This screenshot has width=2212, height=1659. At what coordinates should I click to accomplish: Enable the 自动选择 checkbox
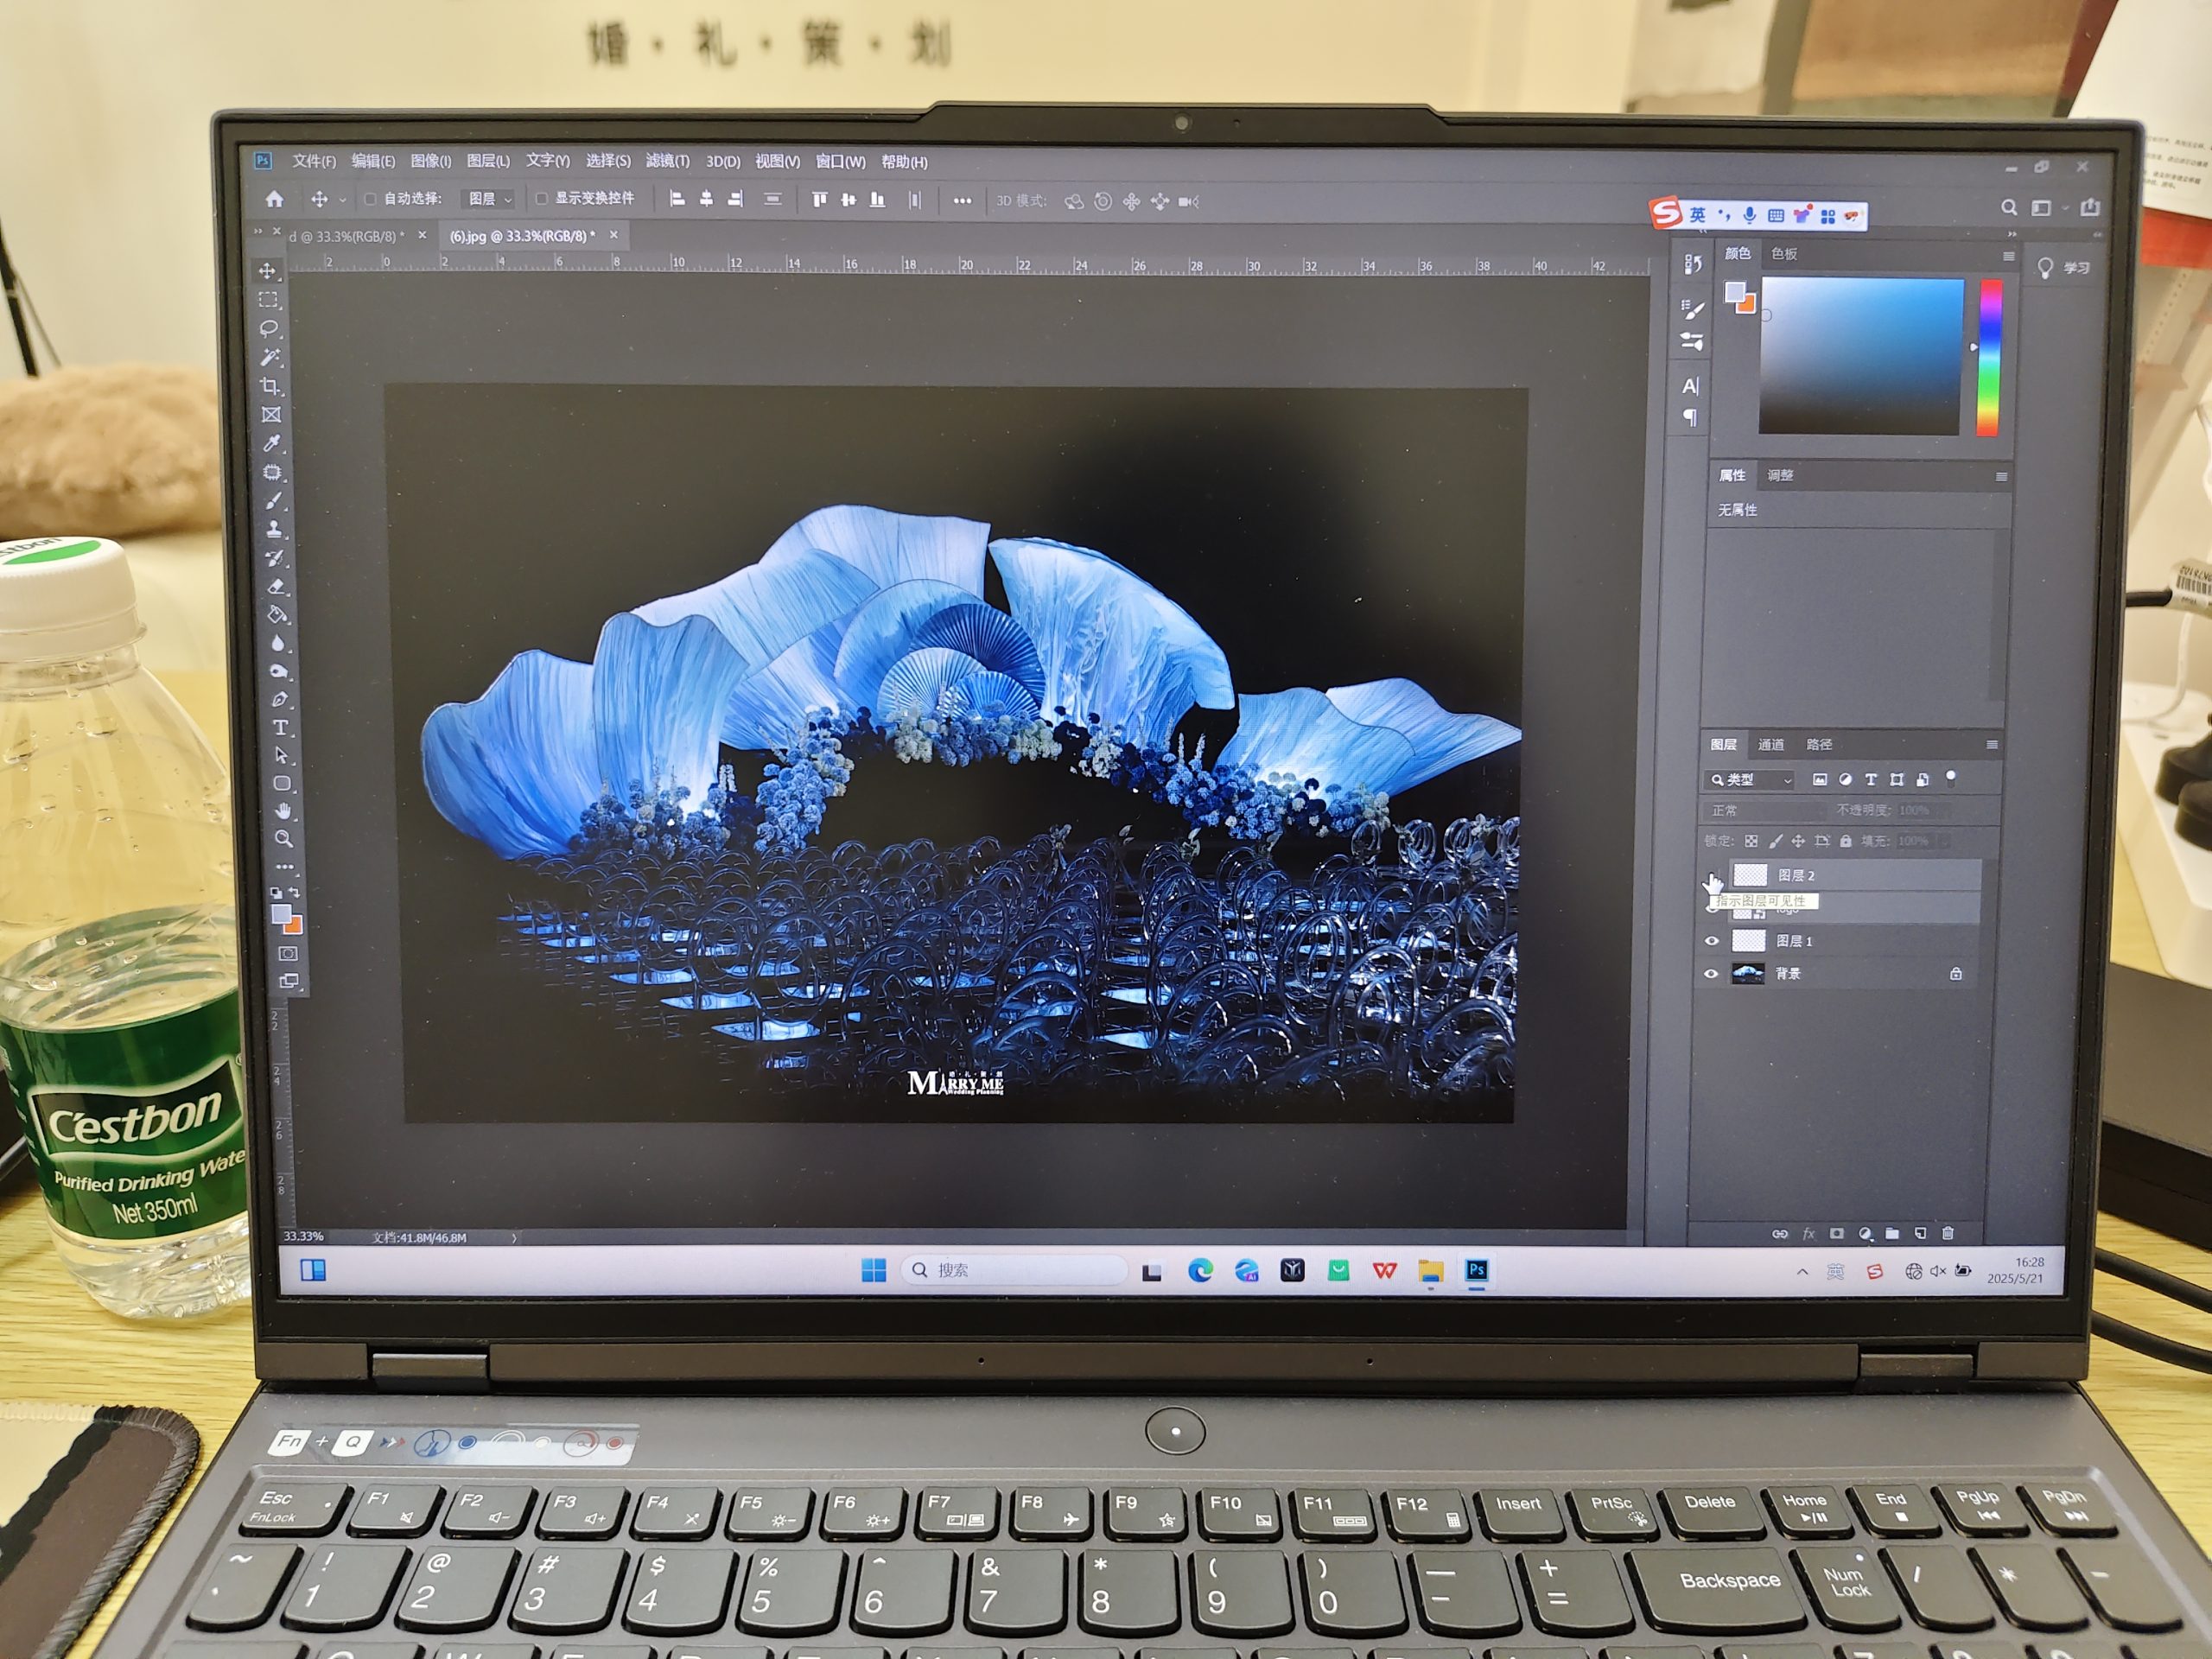click(370, 199)
